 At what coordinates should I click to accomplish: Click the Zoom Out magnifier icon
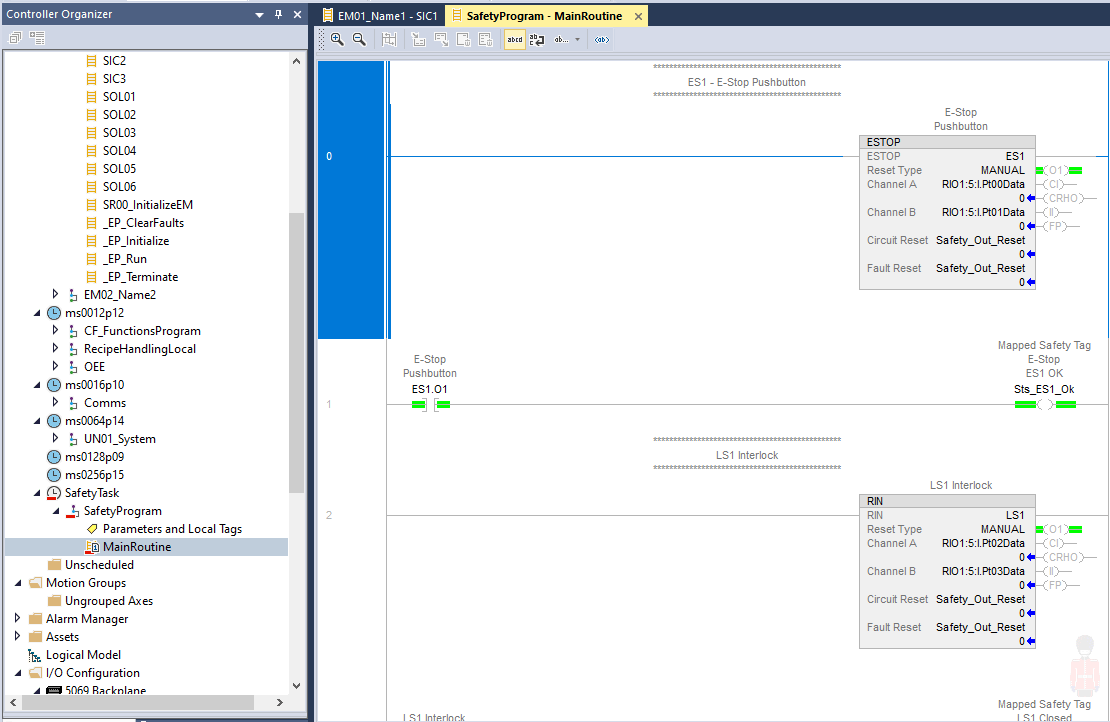(359, 40)
